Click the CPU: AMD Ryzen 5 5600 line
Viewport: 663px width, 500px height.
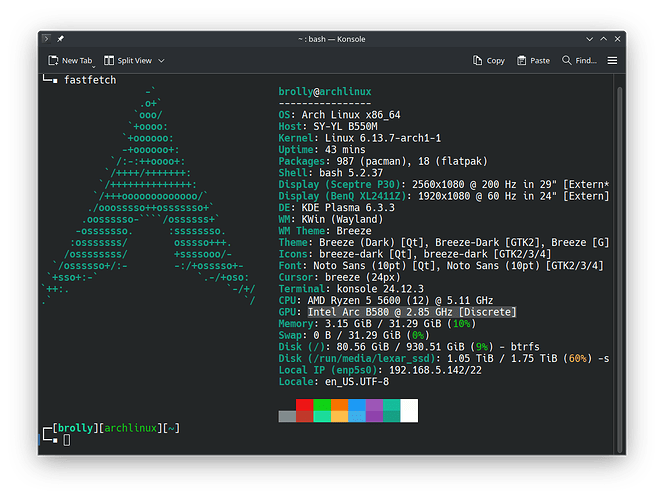(x=386, y=301)
